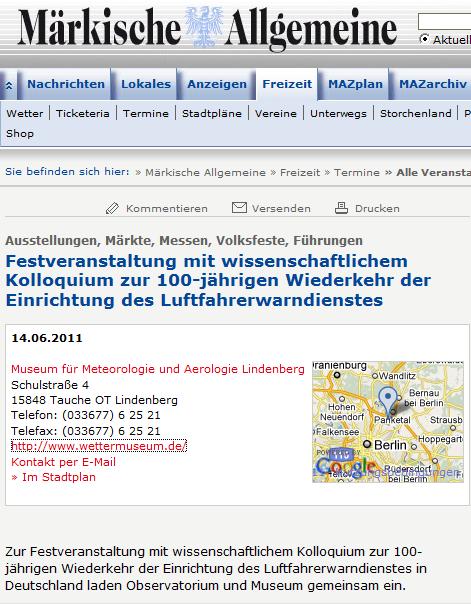Click the Freizeit breadcrumb link
The width and height of the screenshot is (471, 604).
coord(300,173)
